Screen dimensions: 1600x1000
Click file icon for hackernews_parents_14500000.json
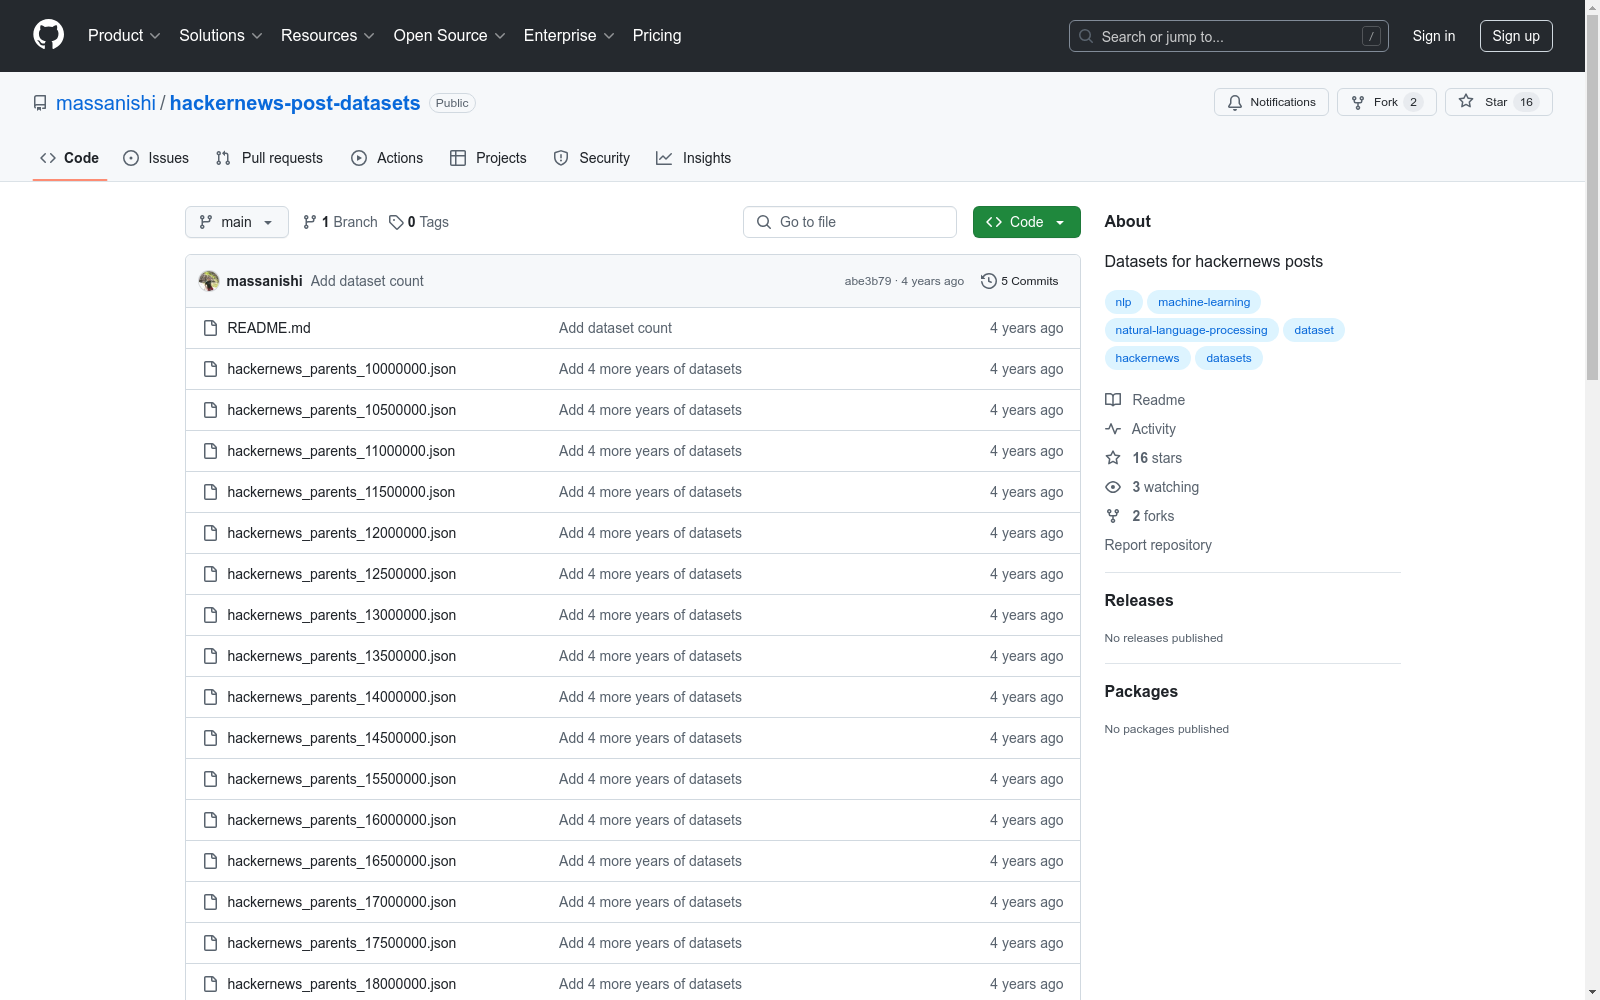[210, 738]
